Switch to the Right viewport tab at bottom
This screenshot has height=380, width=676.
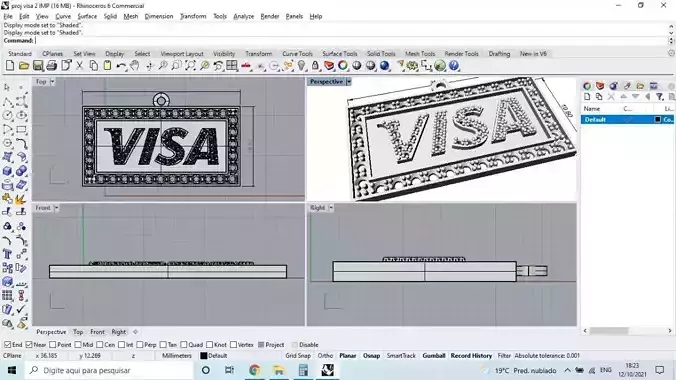119,332
